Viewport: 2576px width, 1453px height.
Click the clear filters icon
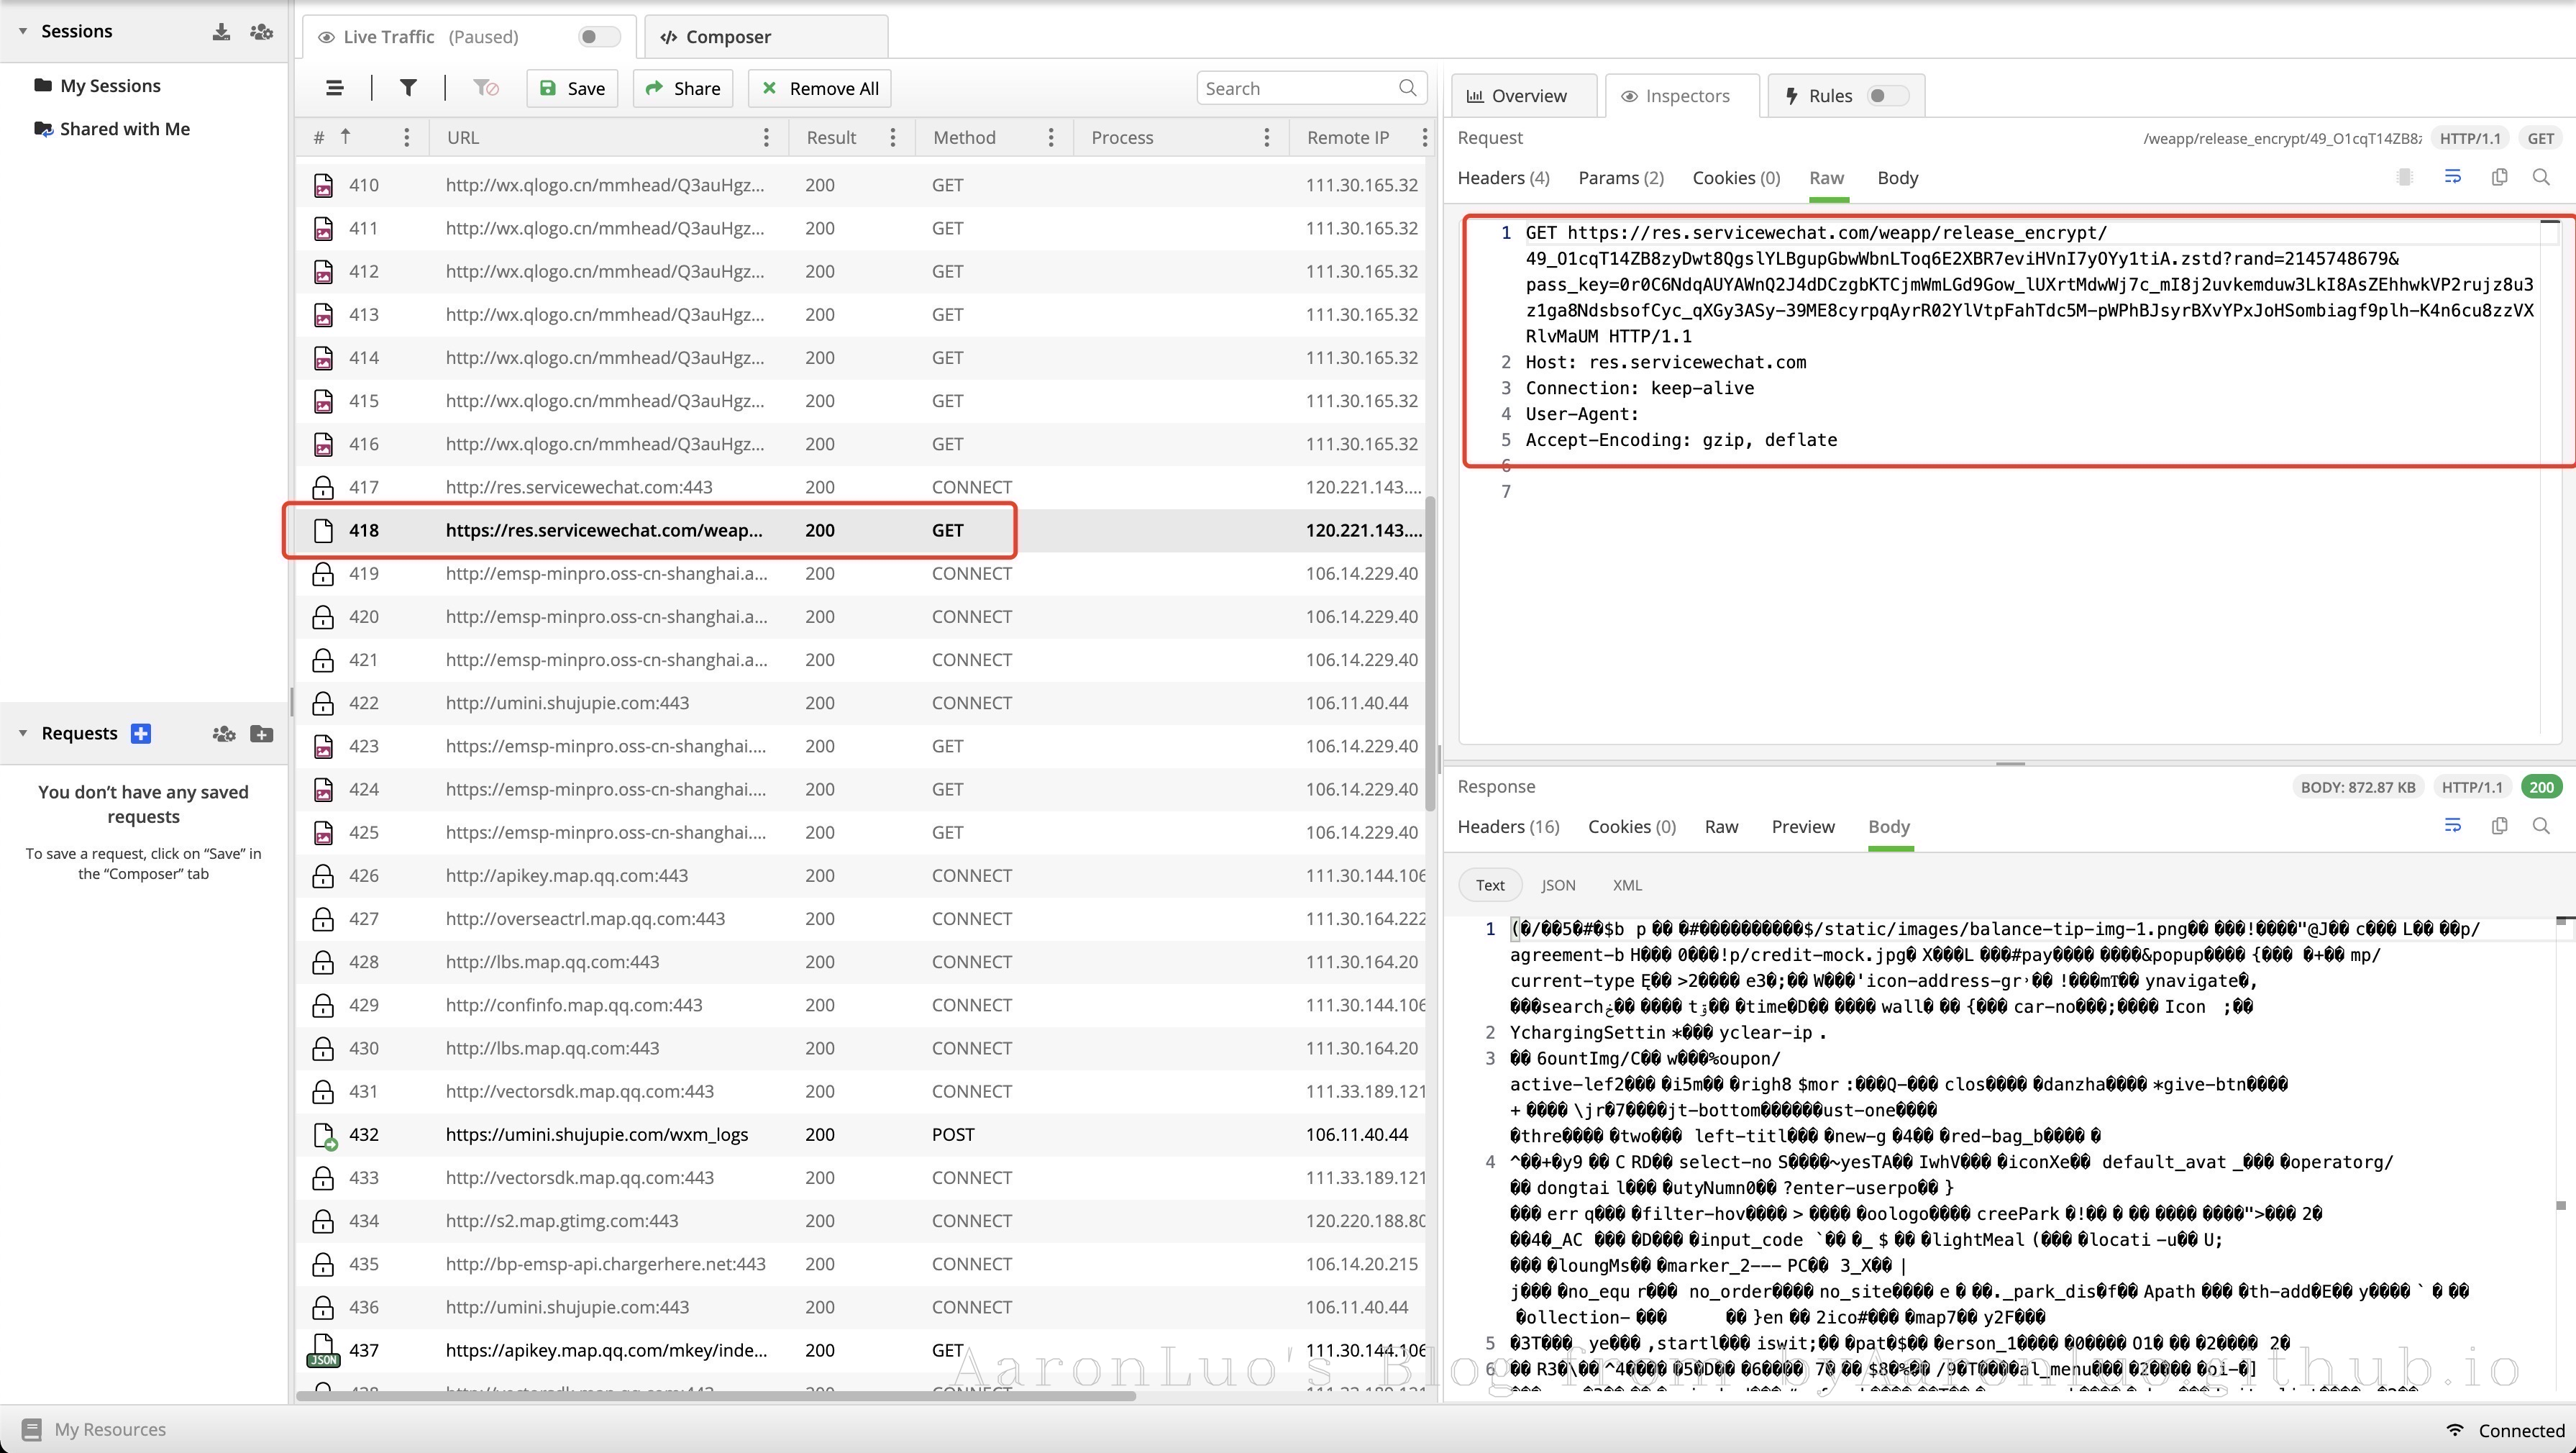click(x=486, y=88)
